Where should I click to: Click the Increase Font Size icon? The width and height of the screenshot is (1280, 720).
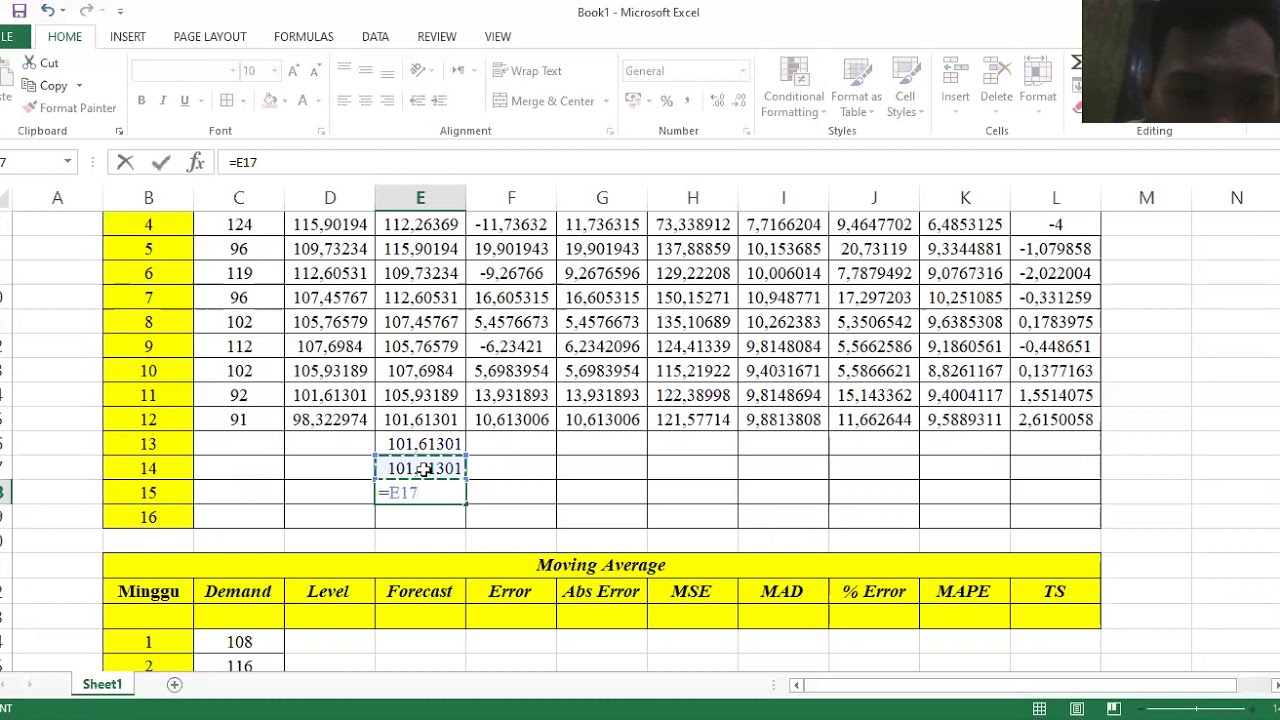[x=293, y=71]
